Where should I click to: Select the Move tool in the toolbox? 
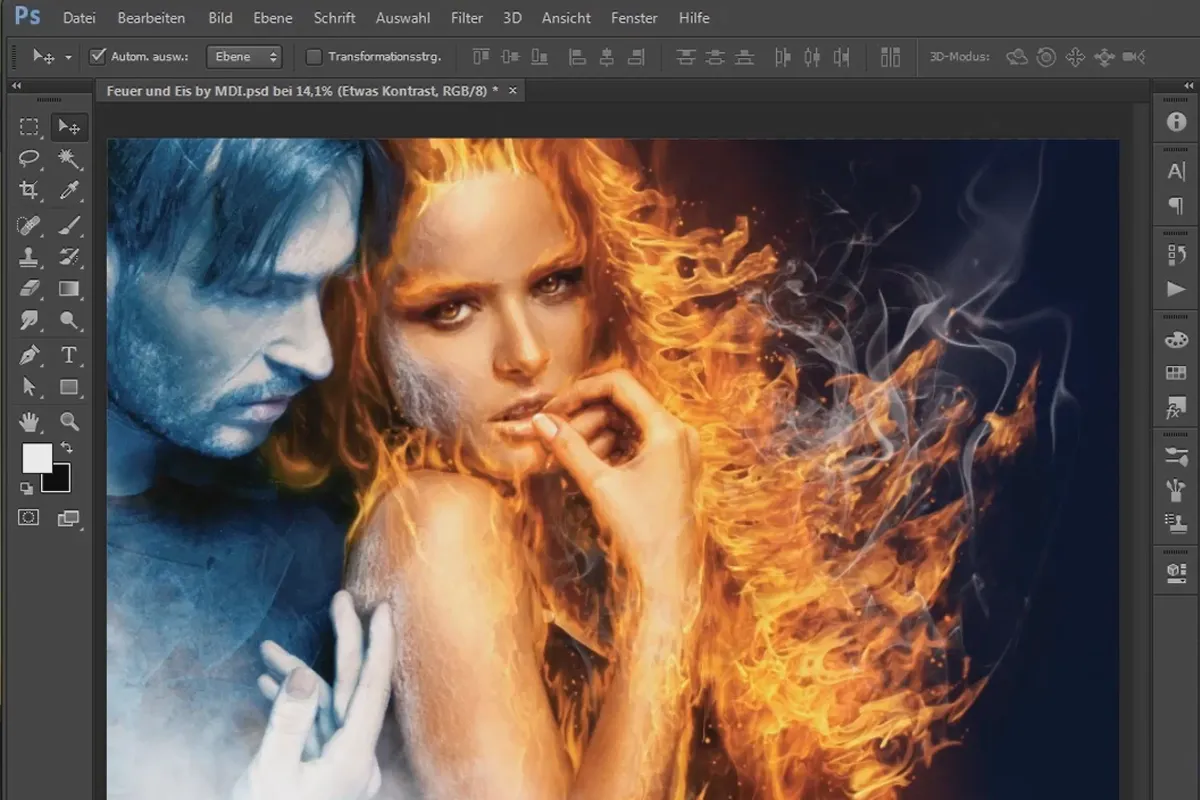click(x=69, y=126)
